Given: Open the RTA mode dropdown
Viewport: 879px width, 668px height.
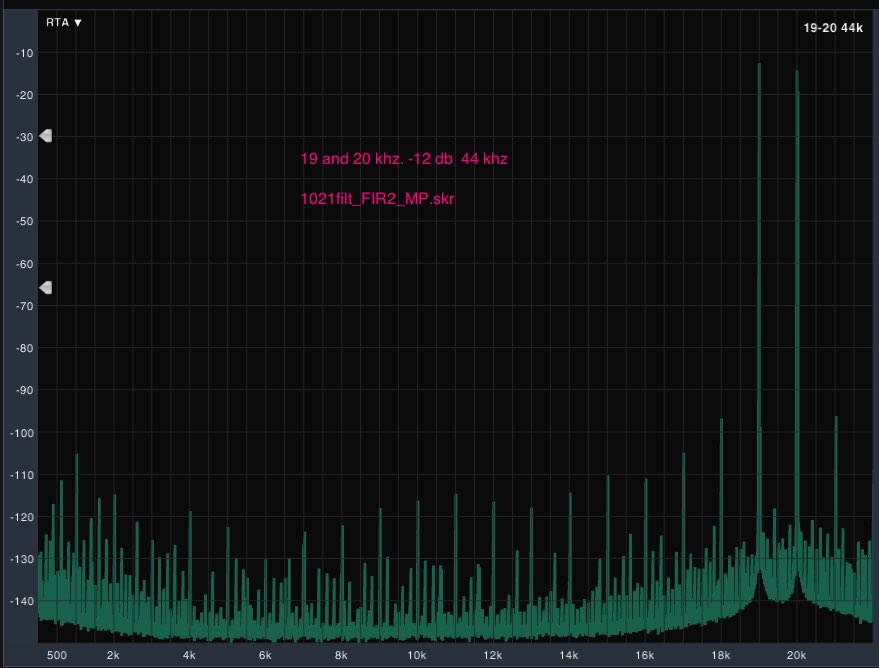Looking at the screenshot, I should (63, 22).
